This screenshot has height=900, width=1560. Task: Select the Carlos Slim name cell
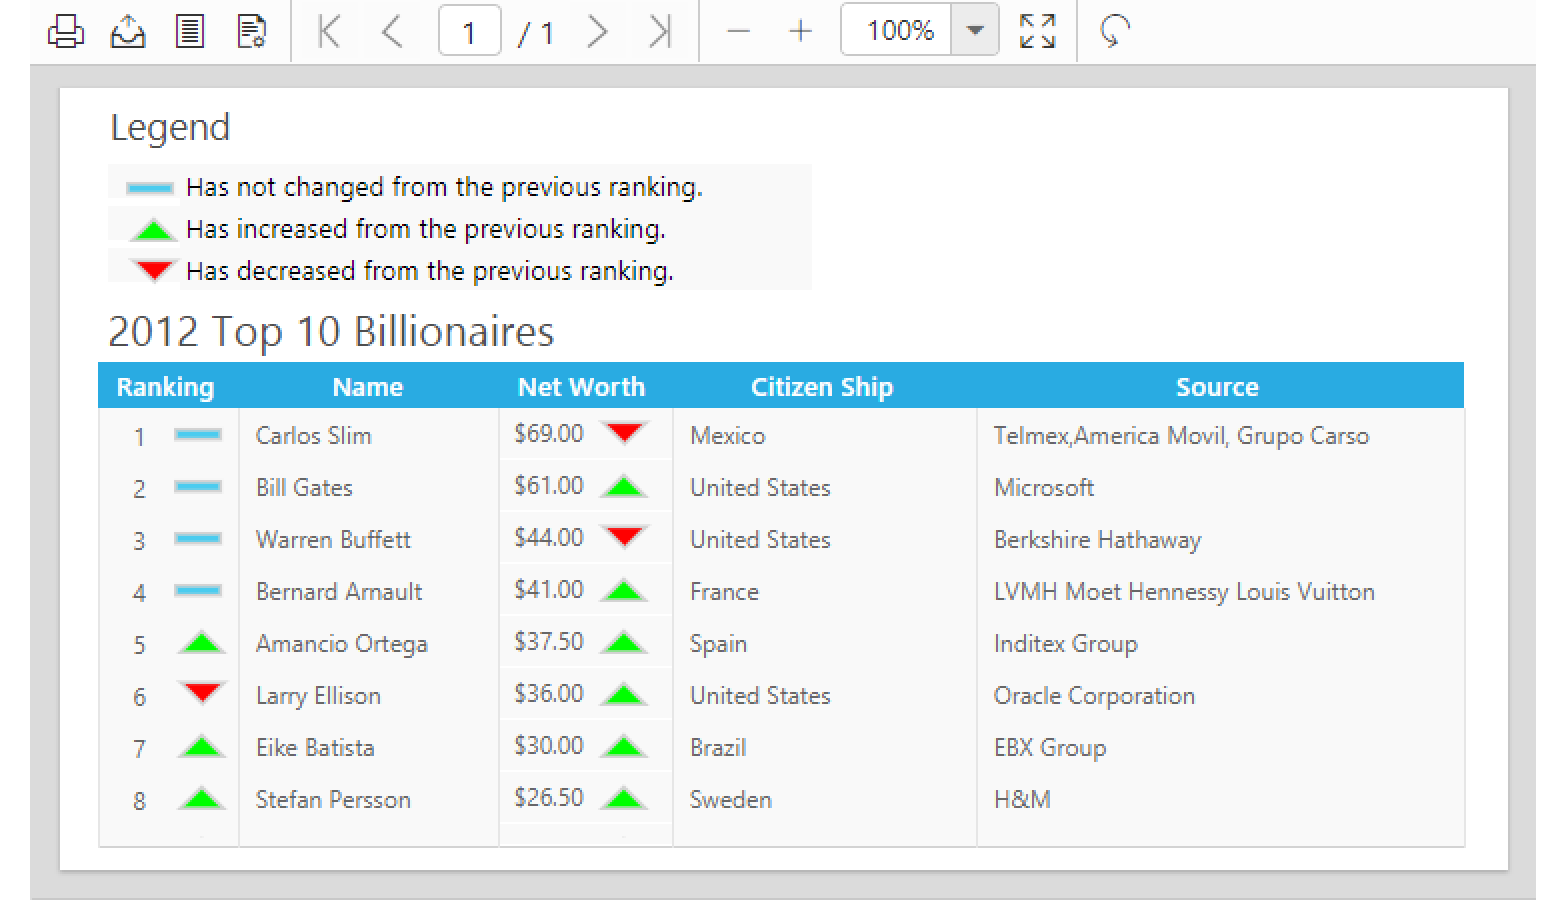tap(314, 436)
